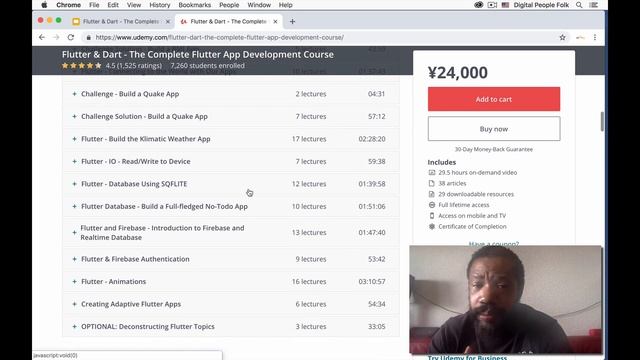The width and height of the screenshot is (640, 360).
Task: Click 17 lectures in Klimatic Weather row
Action: pos(309,139)
